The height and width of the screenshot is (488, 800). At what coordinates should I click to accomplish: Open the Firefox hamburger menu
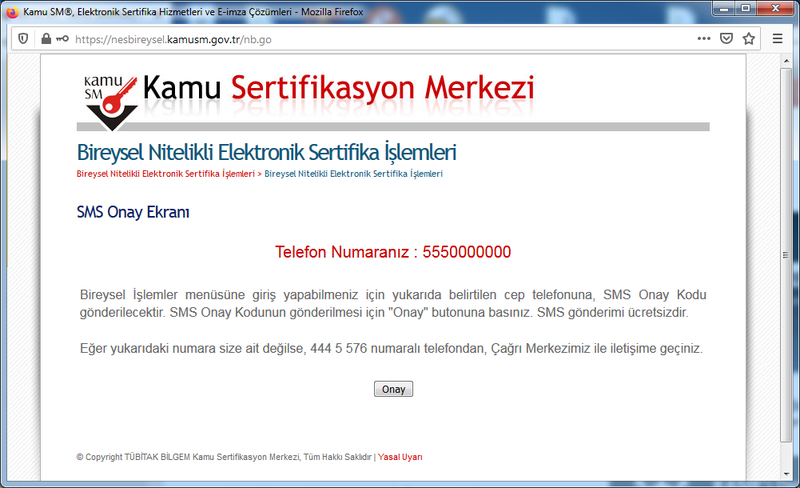pyautogui.click(x=778, y=39)
